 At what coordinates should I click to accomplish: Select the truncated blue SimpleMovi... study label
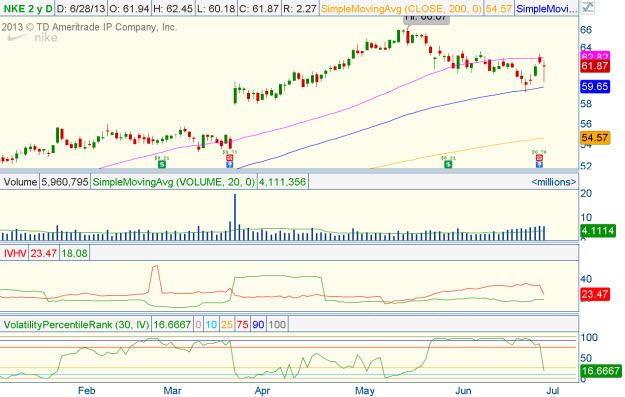[546, 8]
